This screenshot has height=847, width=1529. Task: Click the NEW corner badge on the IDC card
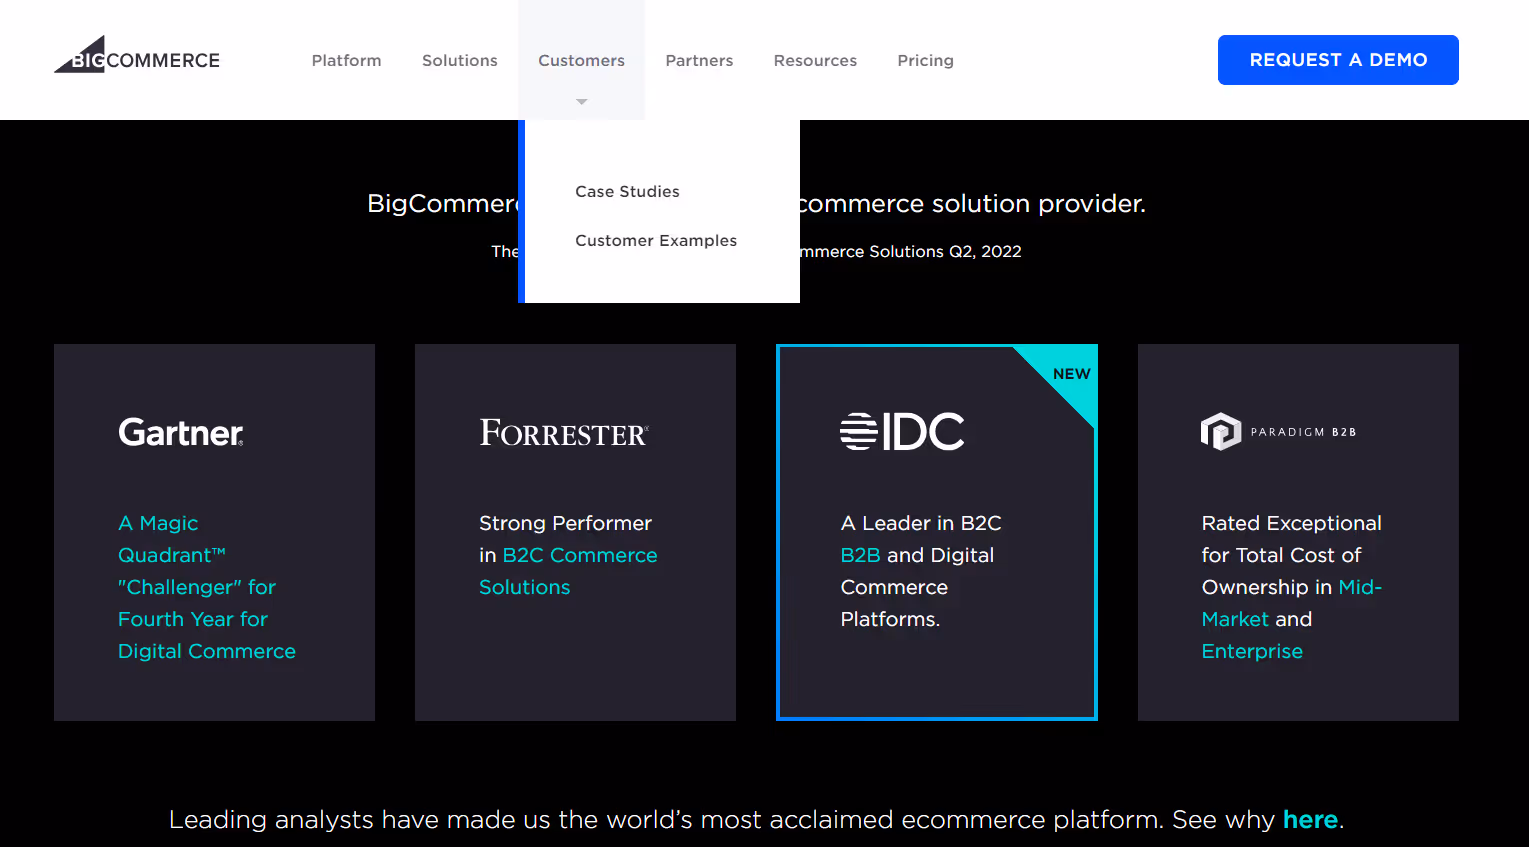(x=1071, y=374)
